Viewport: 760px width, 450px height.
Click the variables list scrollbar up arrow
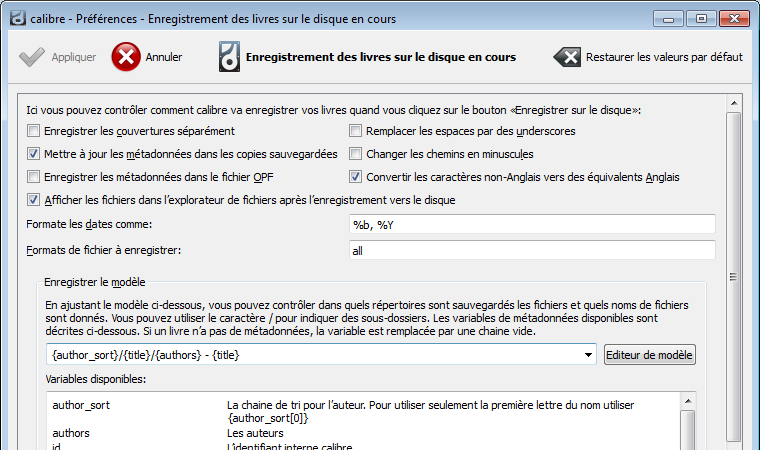coord(688,401)
